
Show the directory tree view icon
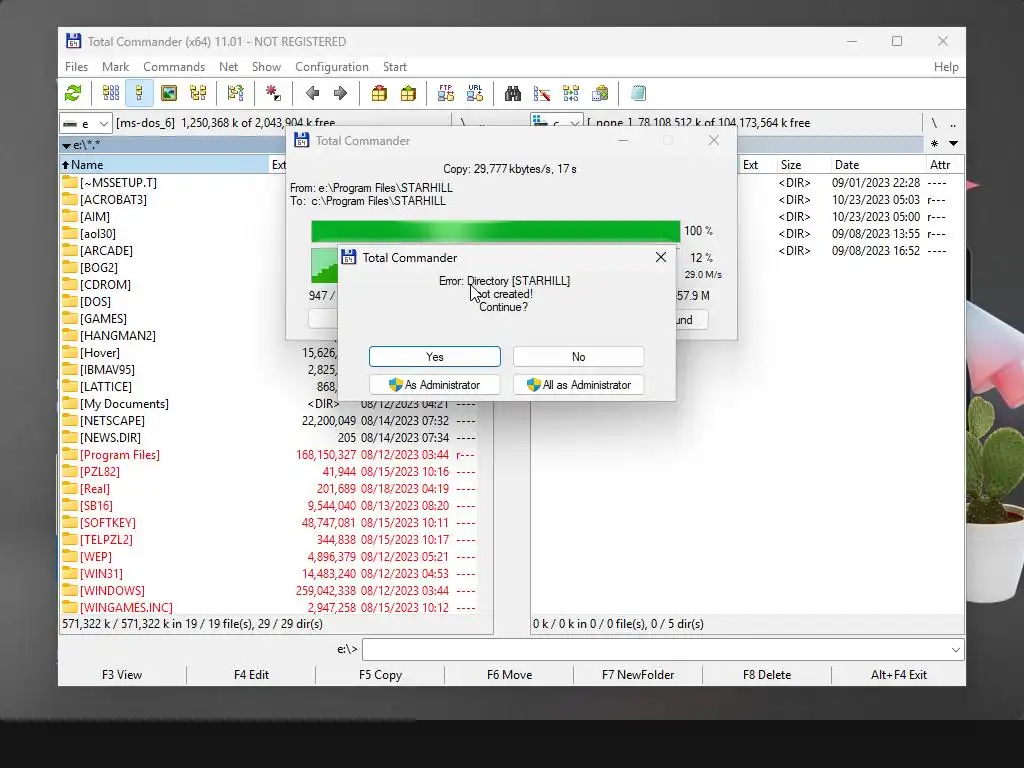point(198,93)
